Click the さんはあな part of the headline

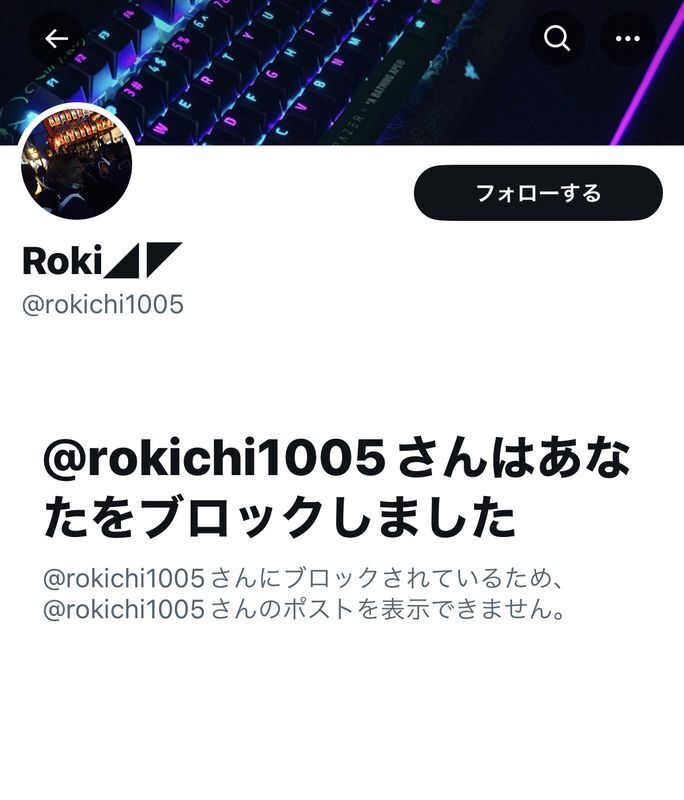[513, 457]
